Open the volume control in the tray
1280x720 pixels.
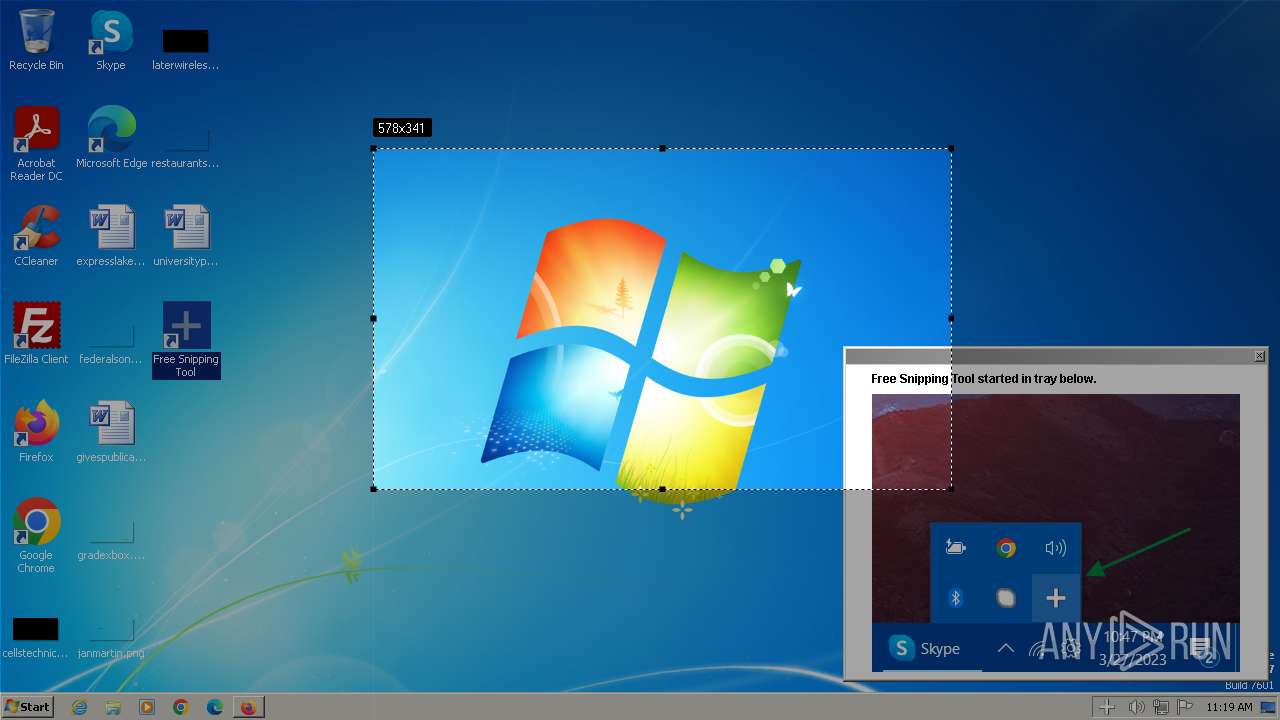(x=1136, y=707)
